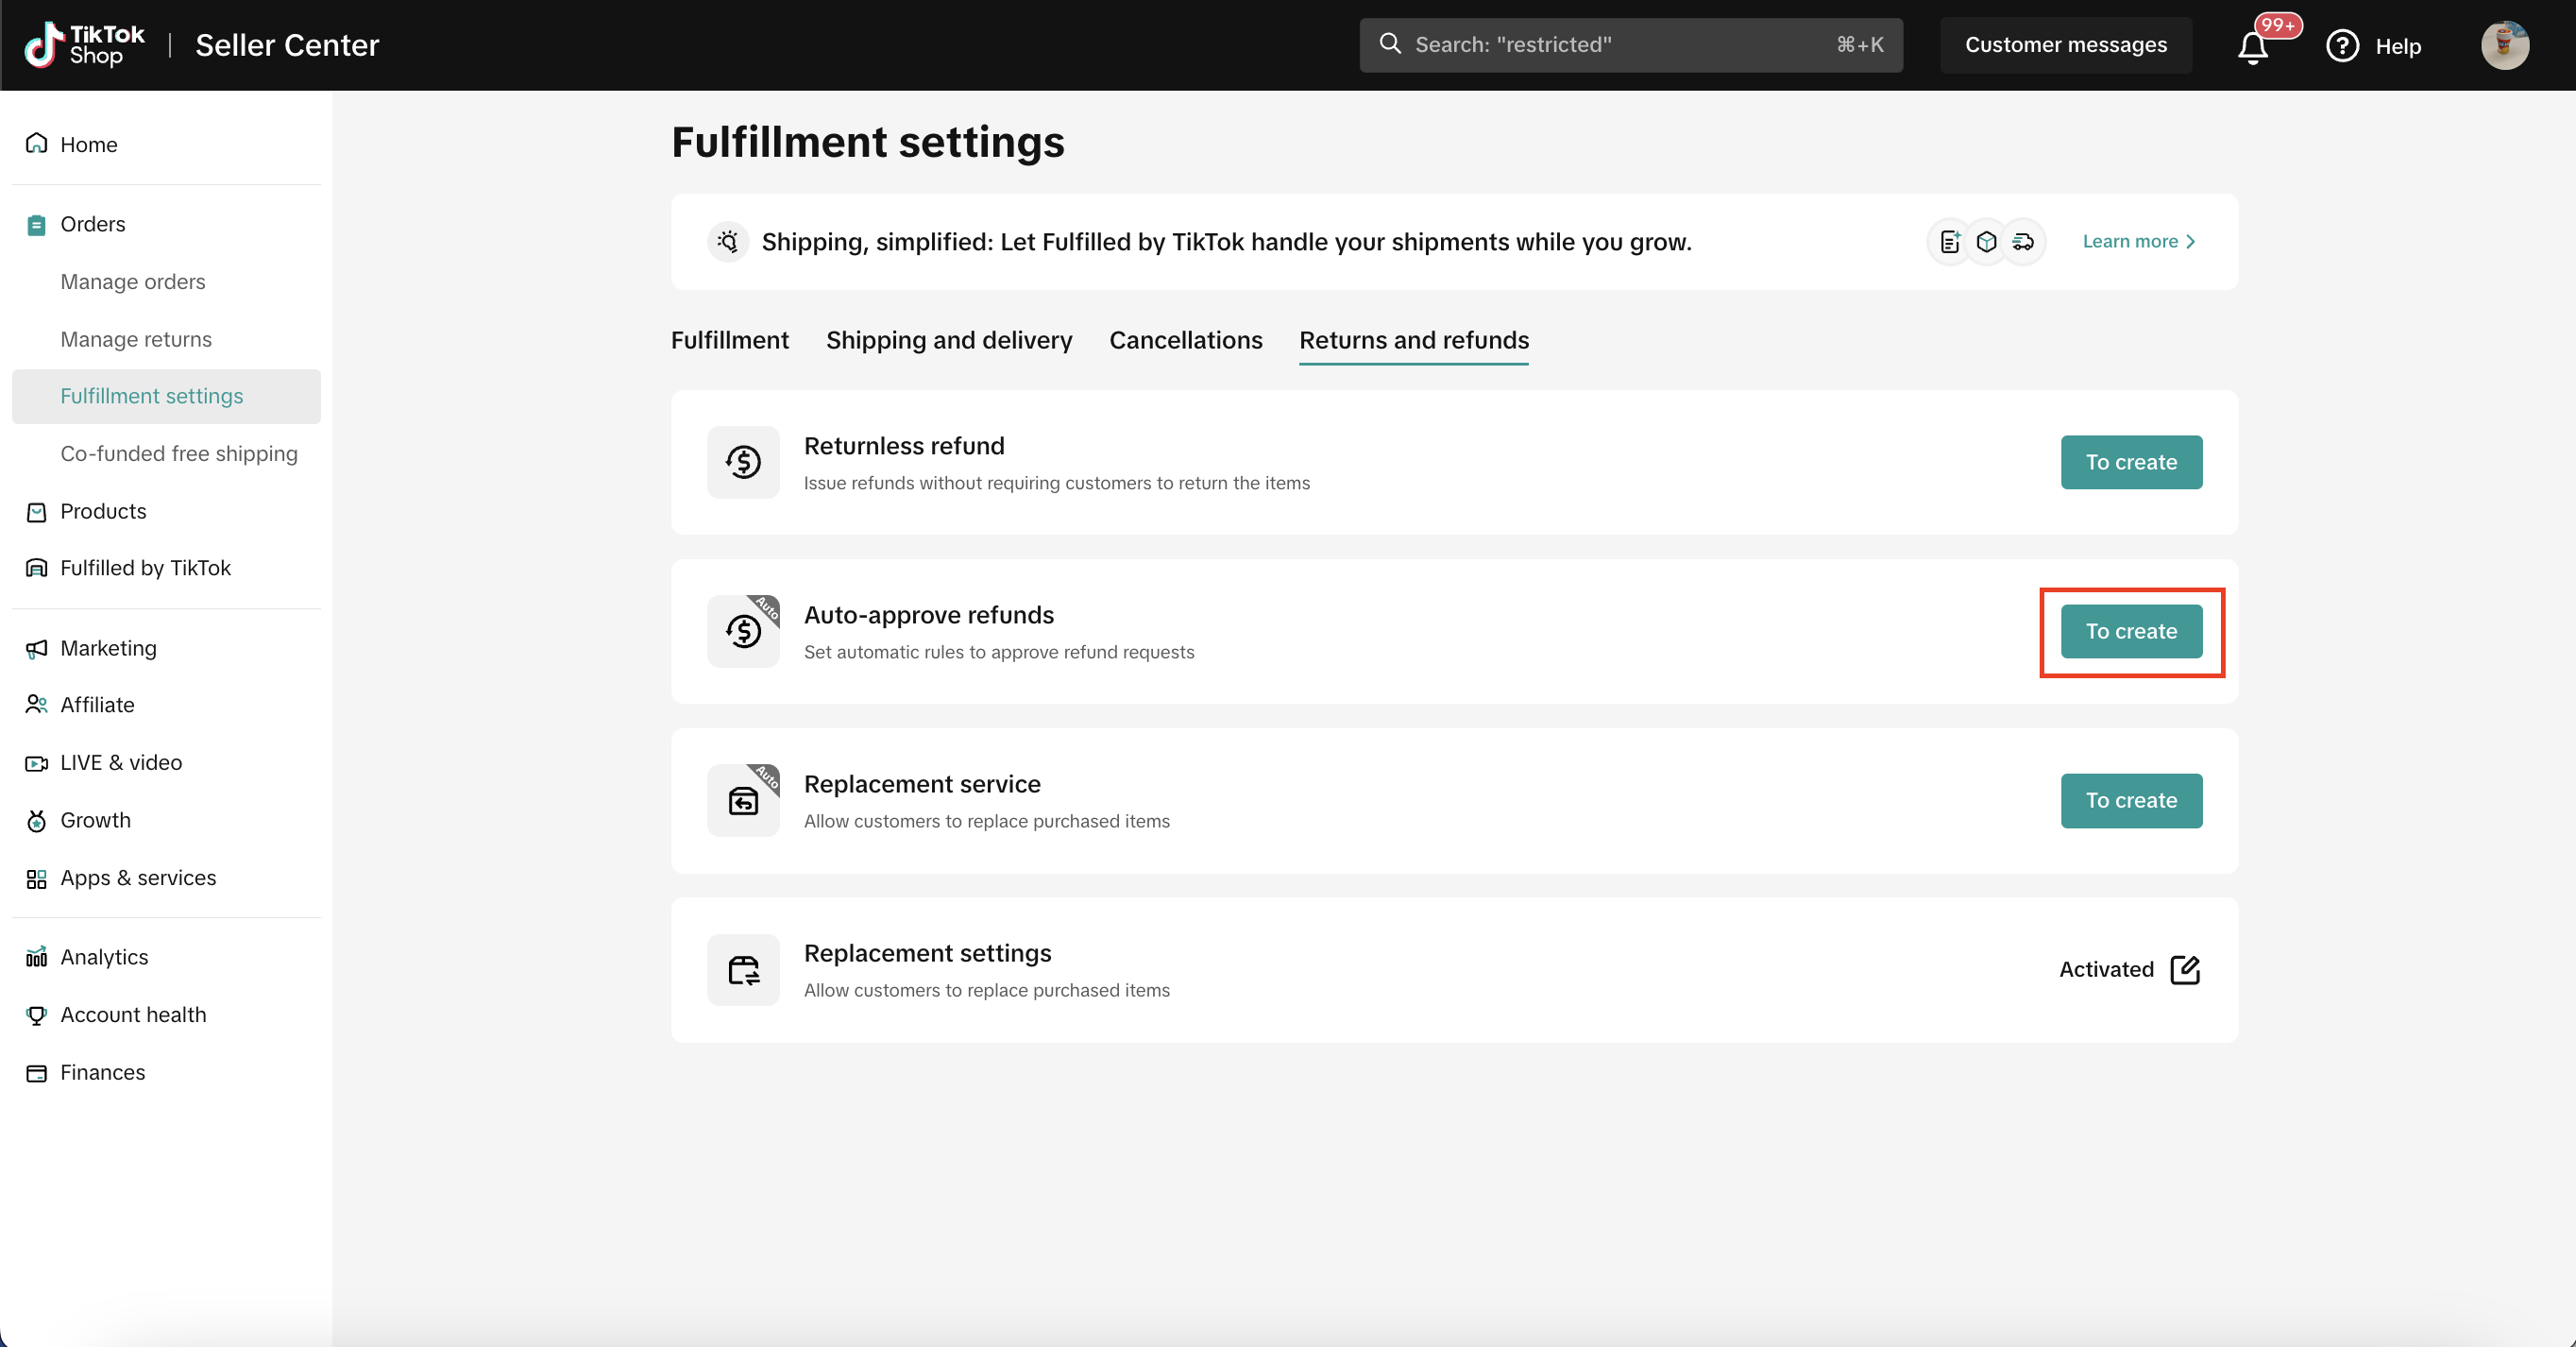Click the Returnless refund dollar icon
The width and height of the screenshot is (2576, 1347).
pyautogui.click(x=743, y=462)
